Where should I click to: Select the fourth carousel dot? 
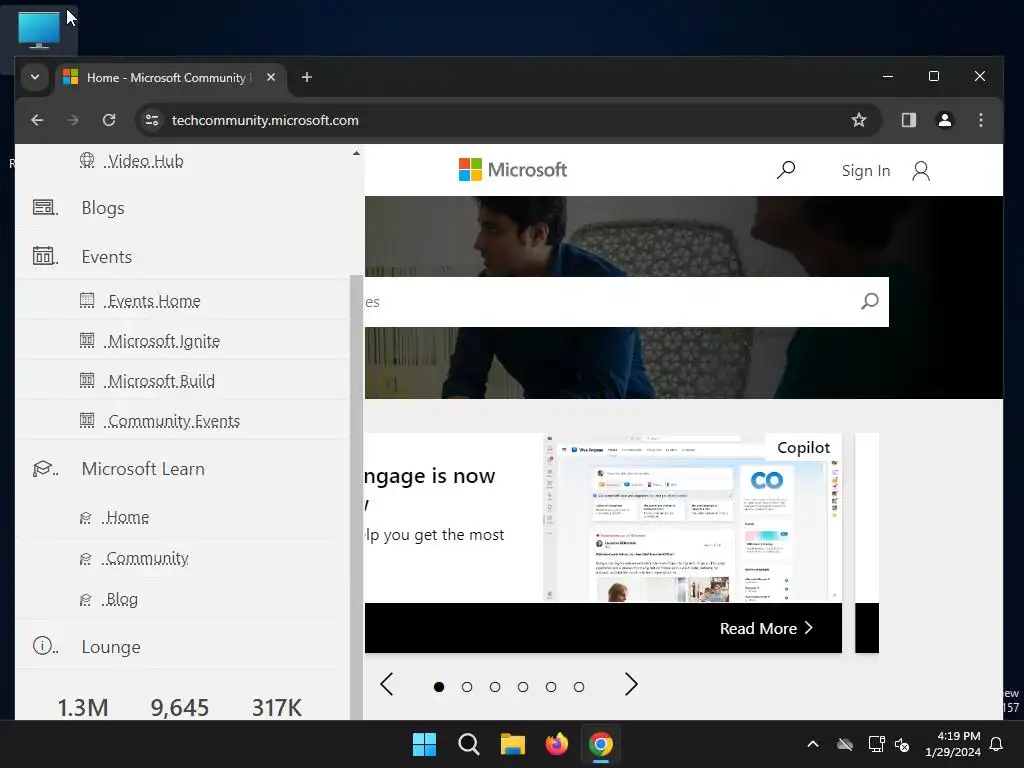pyautogui.click(x=523, y=687)
